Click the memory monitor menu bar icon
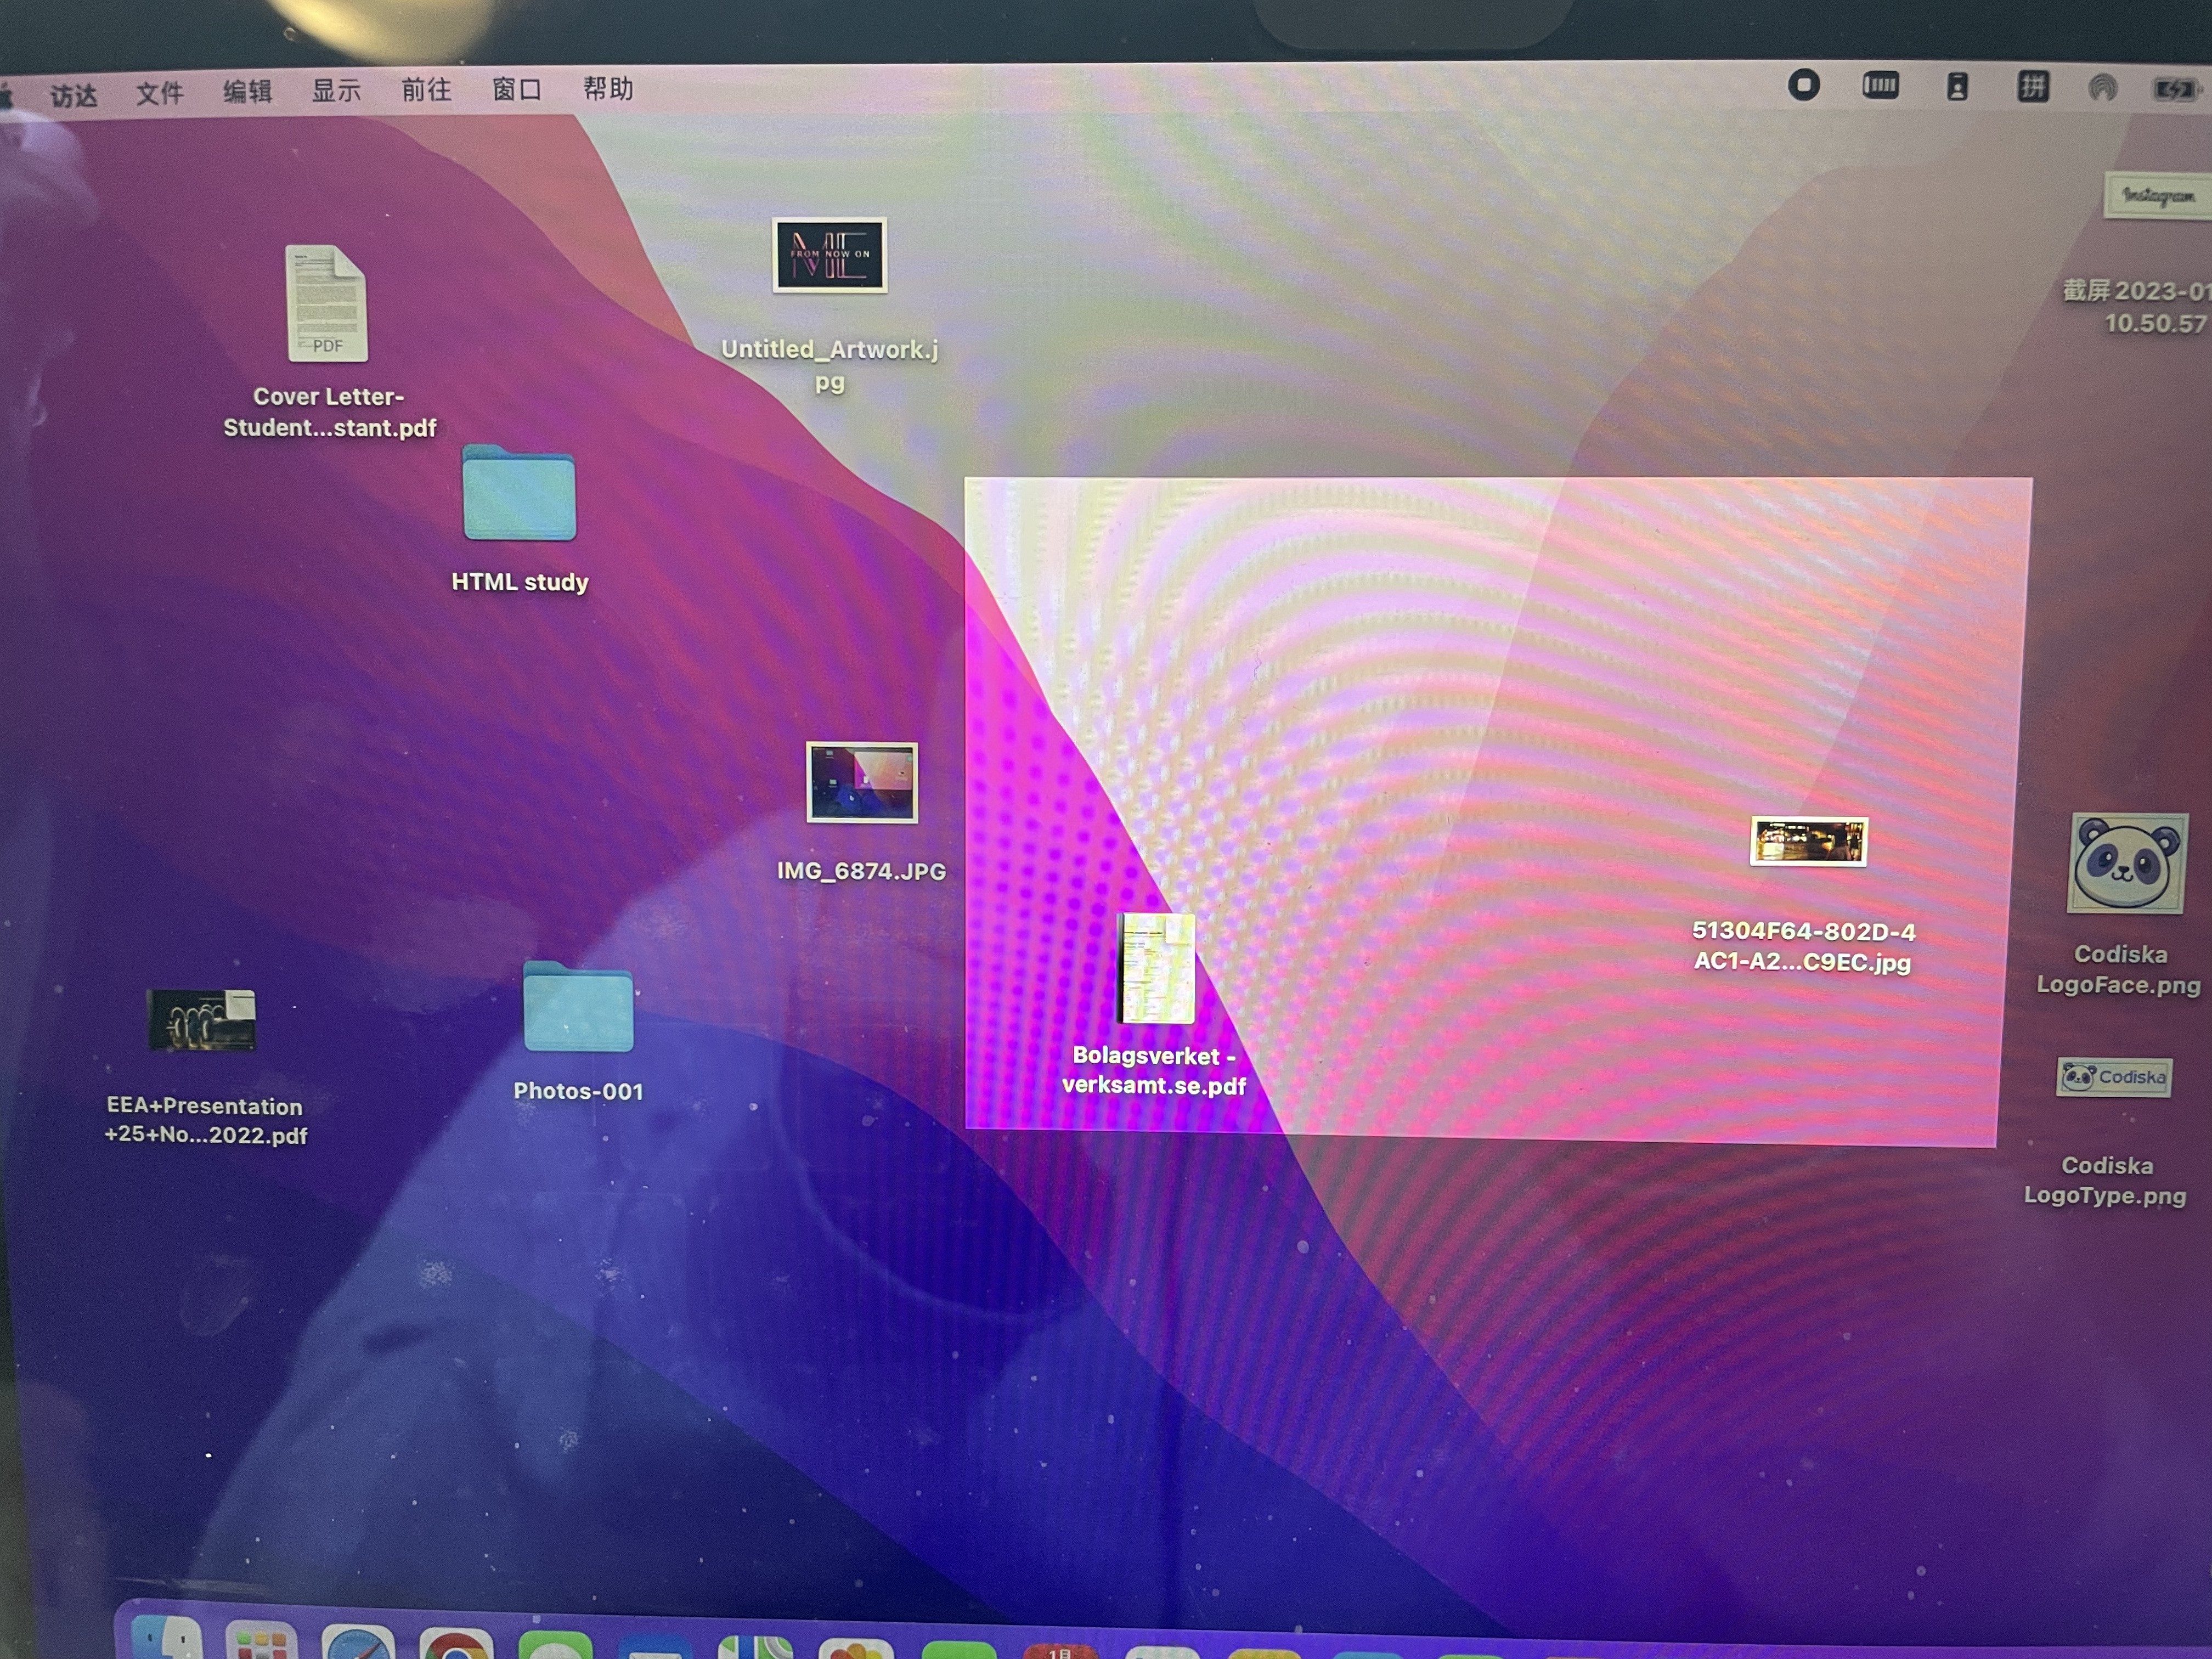 click(x=1880, y=86)
